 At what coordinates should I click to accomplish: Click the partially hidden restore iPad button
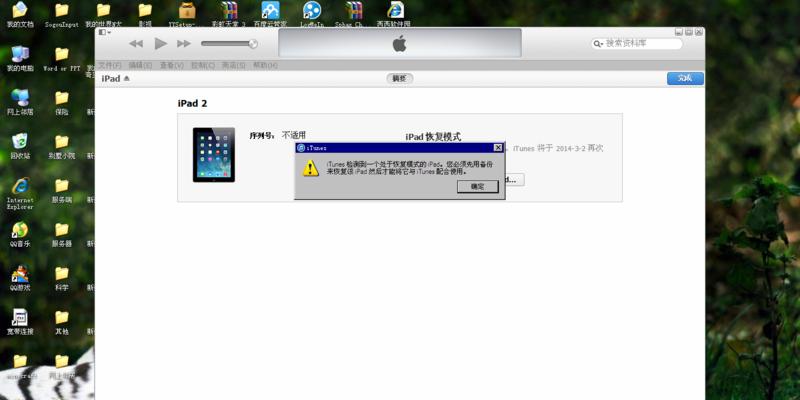(514, 180)
